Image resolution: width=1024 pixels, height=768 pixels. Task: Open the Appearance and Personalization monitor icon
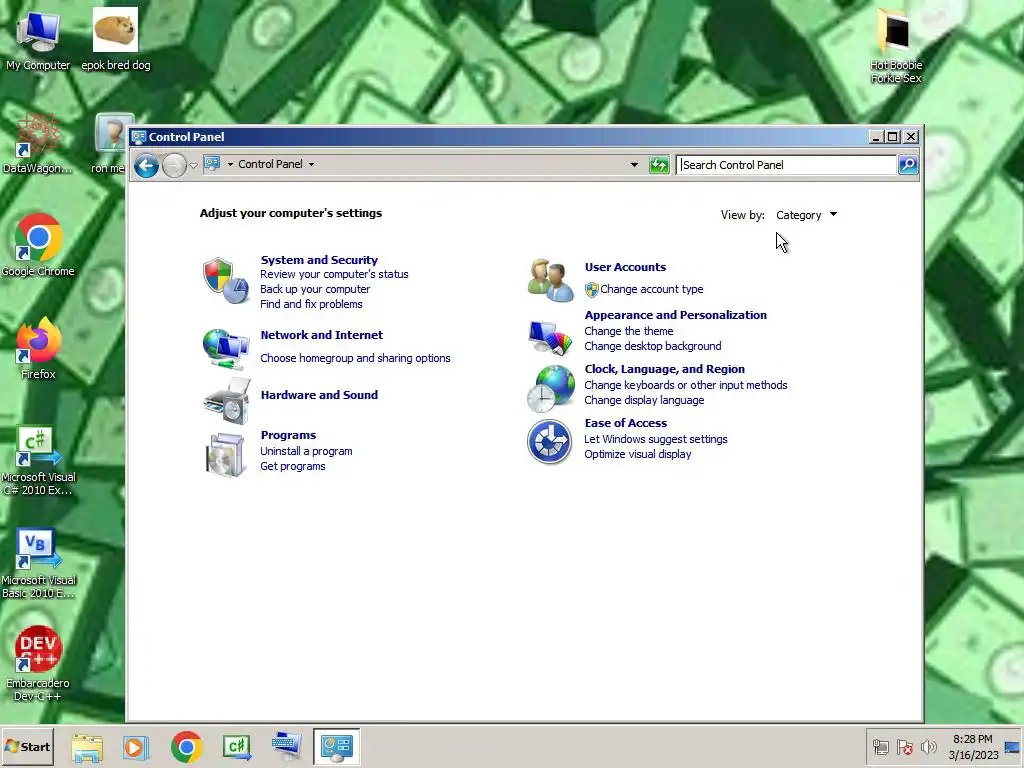[550, 337]
